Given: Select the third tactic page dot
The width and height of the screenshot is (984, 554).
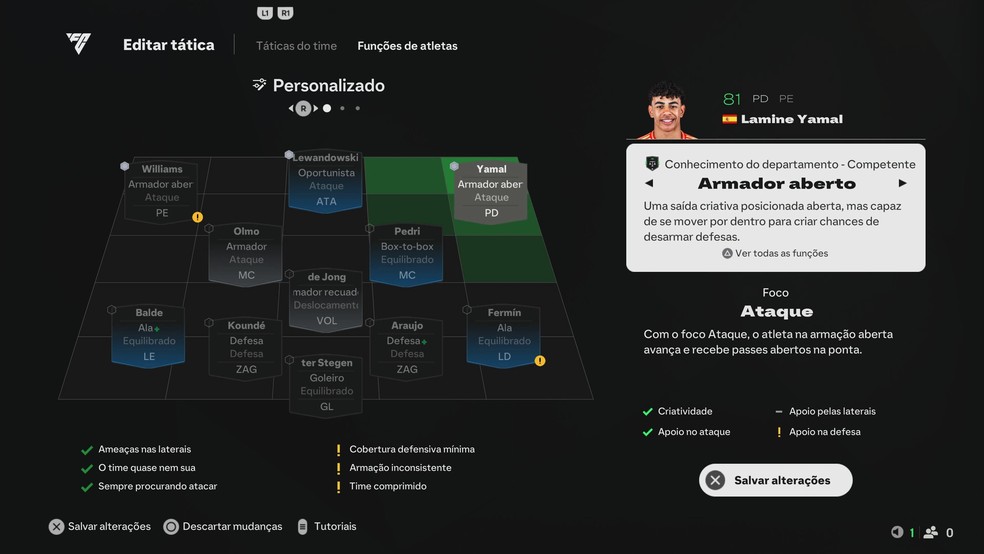Looking at the screenshot, I should pyautogui.click(x=358, y=109).
